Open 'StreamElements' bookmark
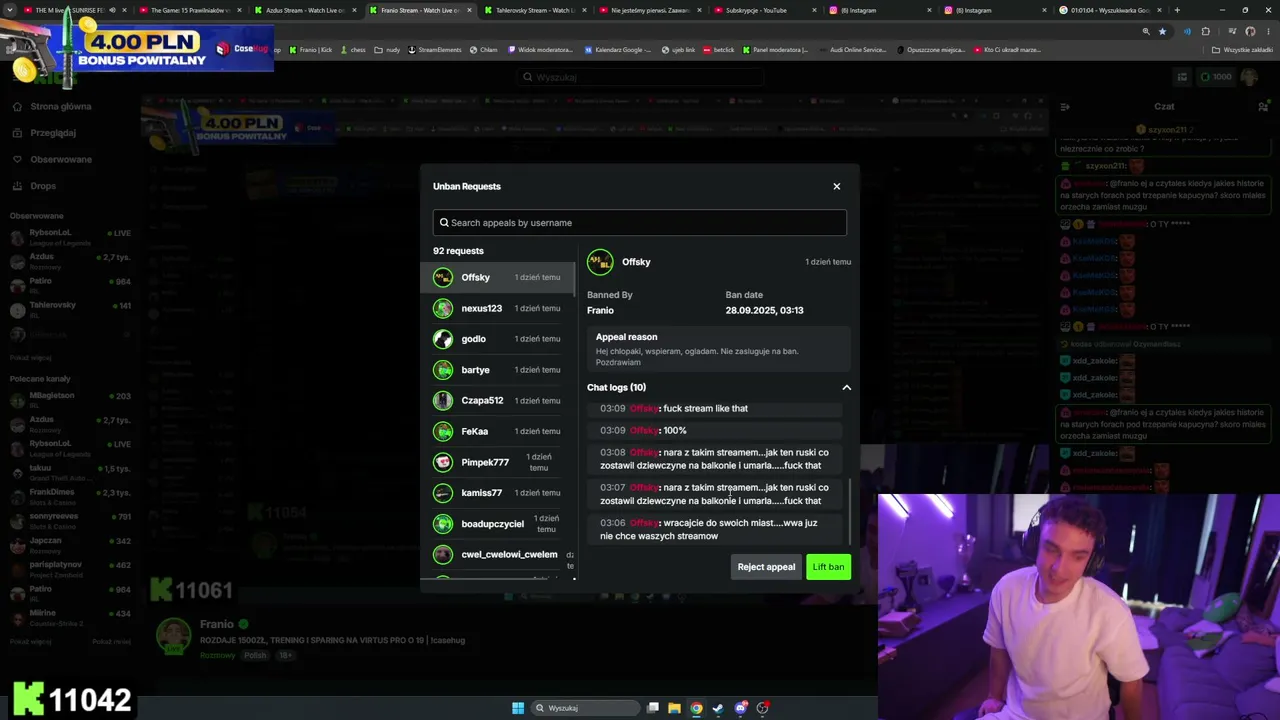This screenshot has height=720, width=1280. pos(435,49)
